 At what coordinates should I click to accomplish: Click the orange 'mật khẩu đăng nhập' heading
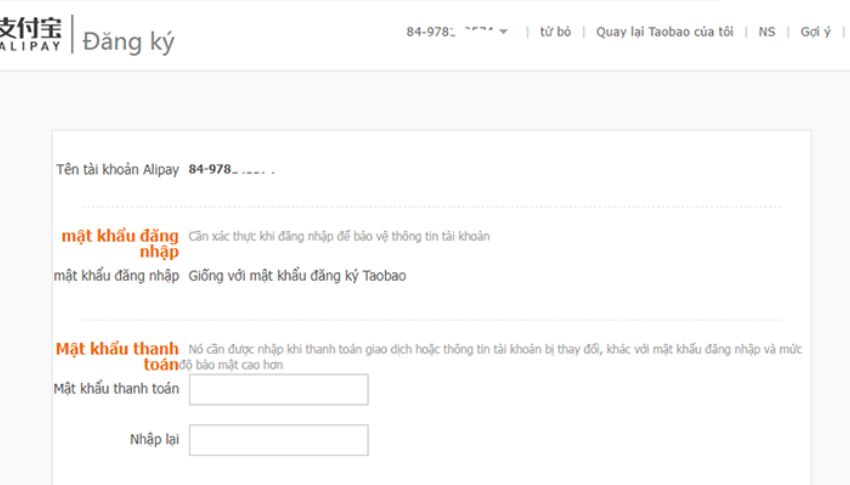(x=120, y=243)
